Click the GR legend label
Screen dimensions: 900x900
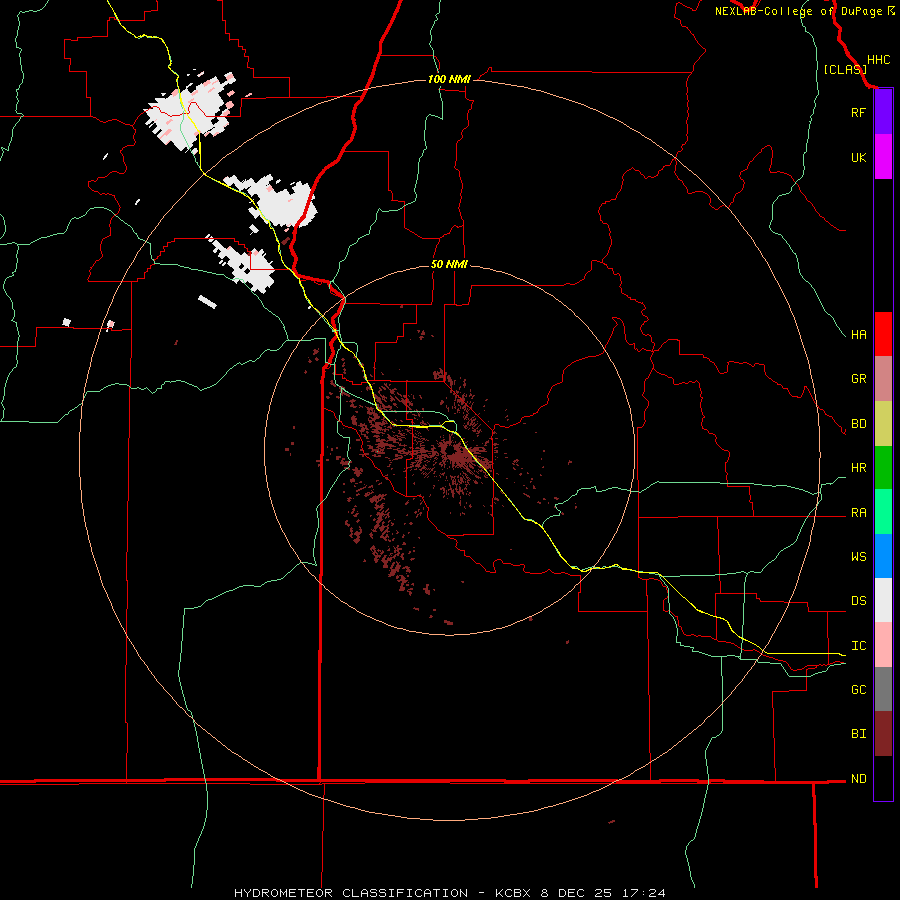858,379
